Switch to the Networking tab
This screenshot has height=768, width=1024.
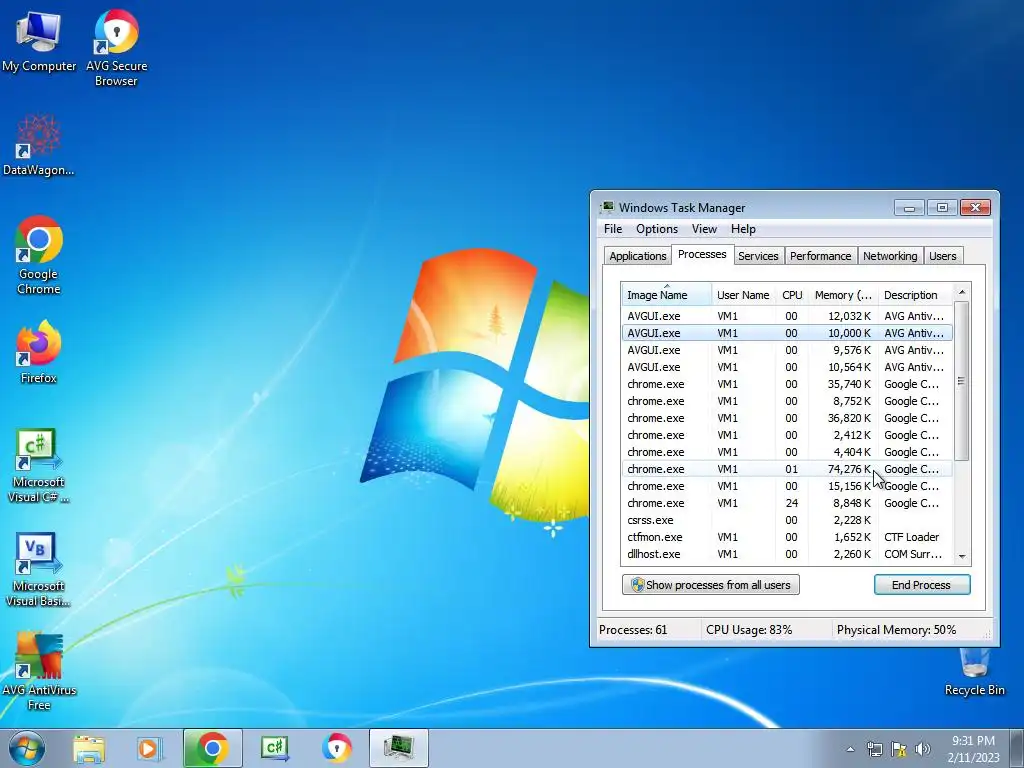click(890, 256)
